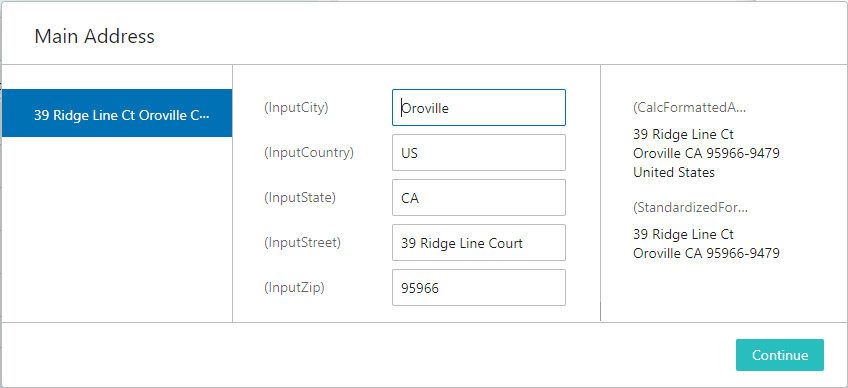Click the city/zip line under CalcFormatted heading

[706, 153]
